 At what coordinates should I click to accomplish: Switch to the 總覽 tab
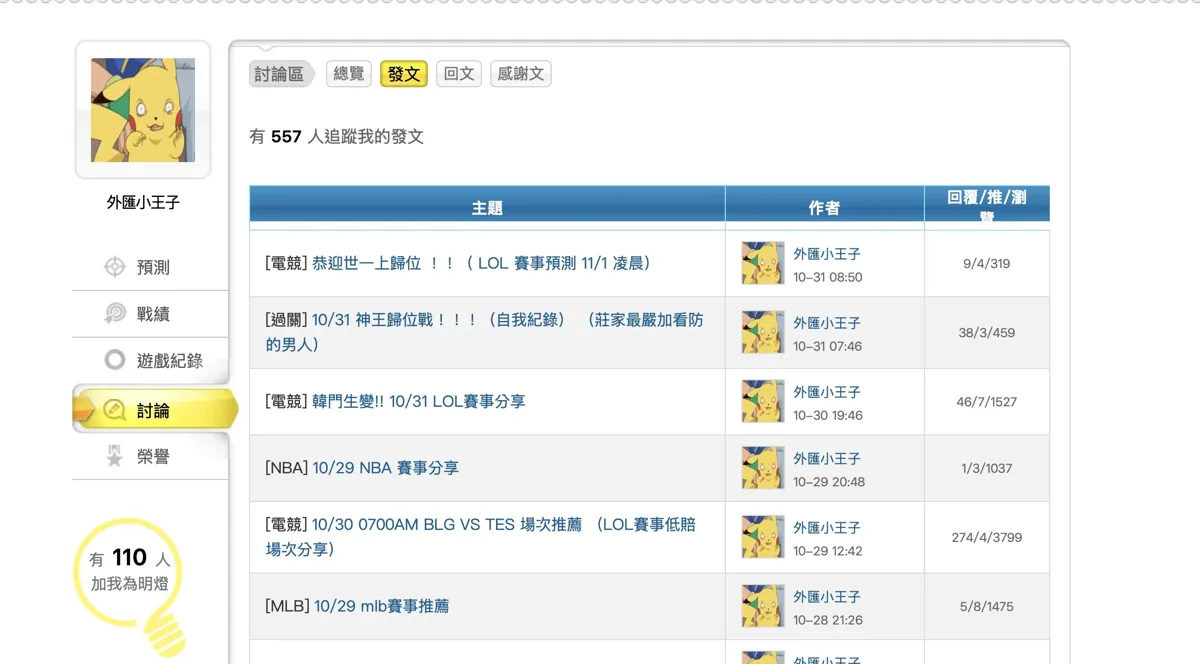349,74
